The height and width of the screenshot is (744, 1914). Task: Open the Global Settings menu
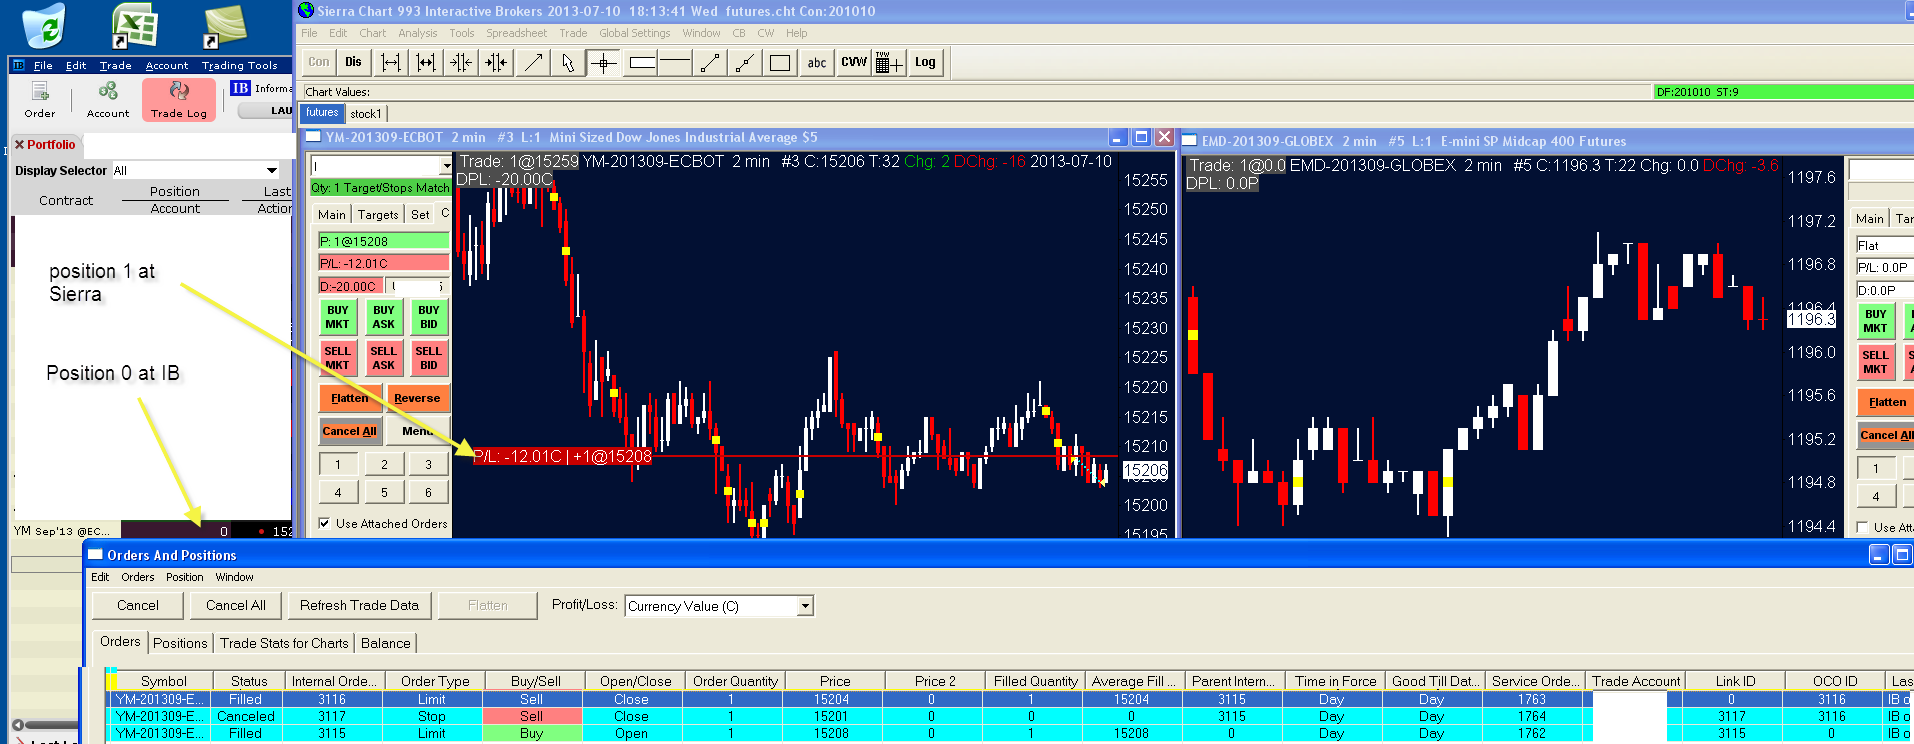635,33
